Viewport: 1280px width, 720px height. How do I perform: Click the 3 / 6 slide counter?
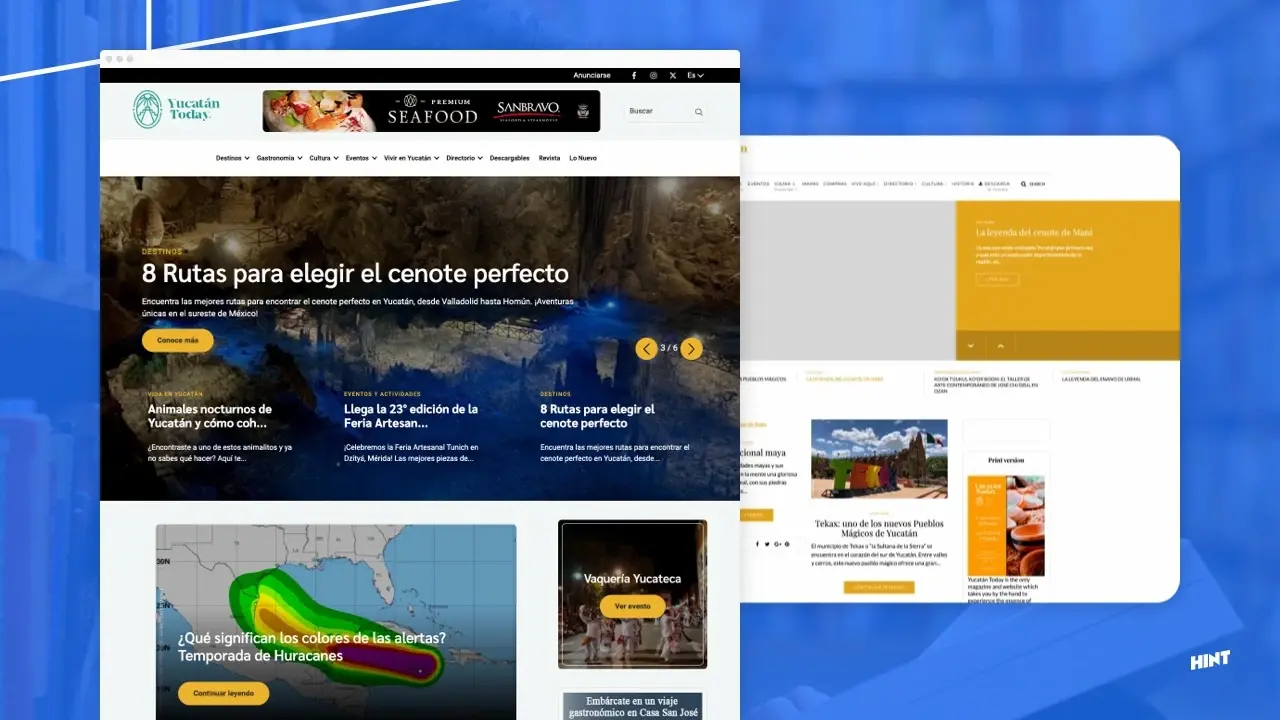pos(669,348)
